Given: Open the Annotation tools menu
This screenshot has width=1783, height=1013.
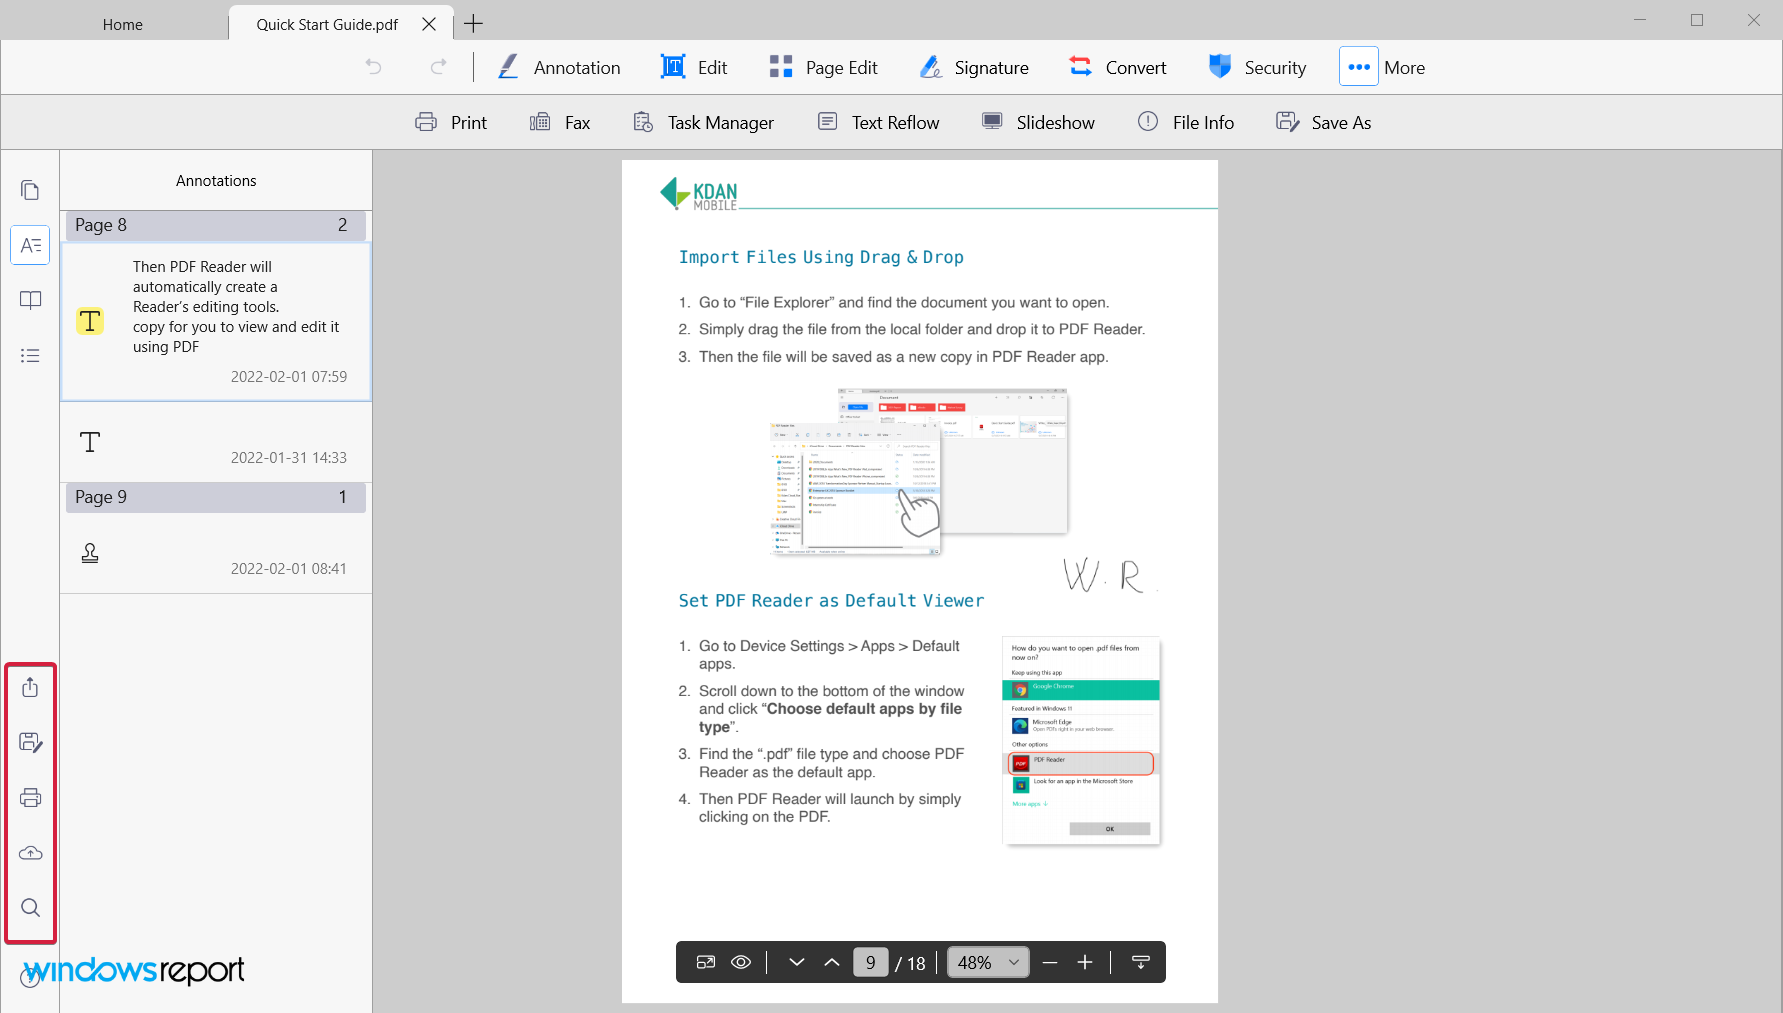Looking at the screenshot, I should (559, 67).
